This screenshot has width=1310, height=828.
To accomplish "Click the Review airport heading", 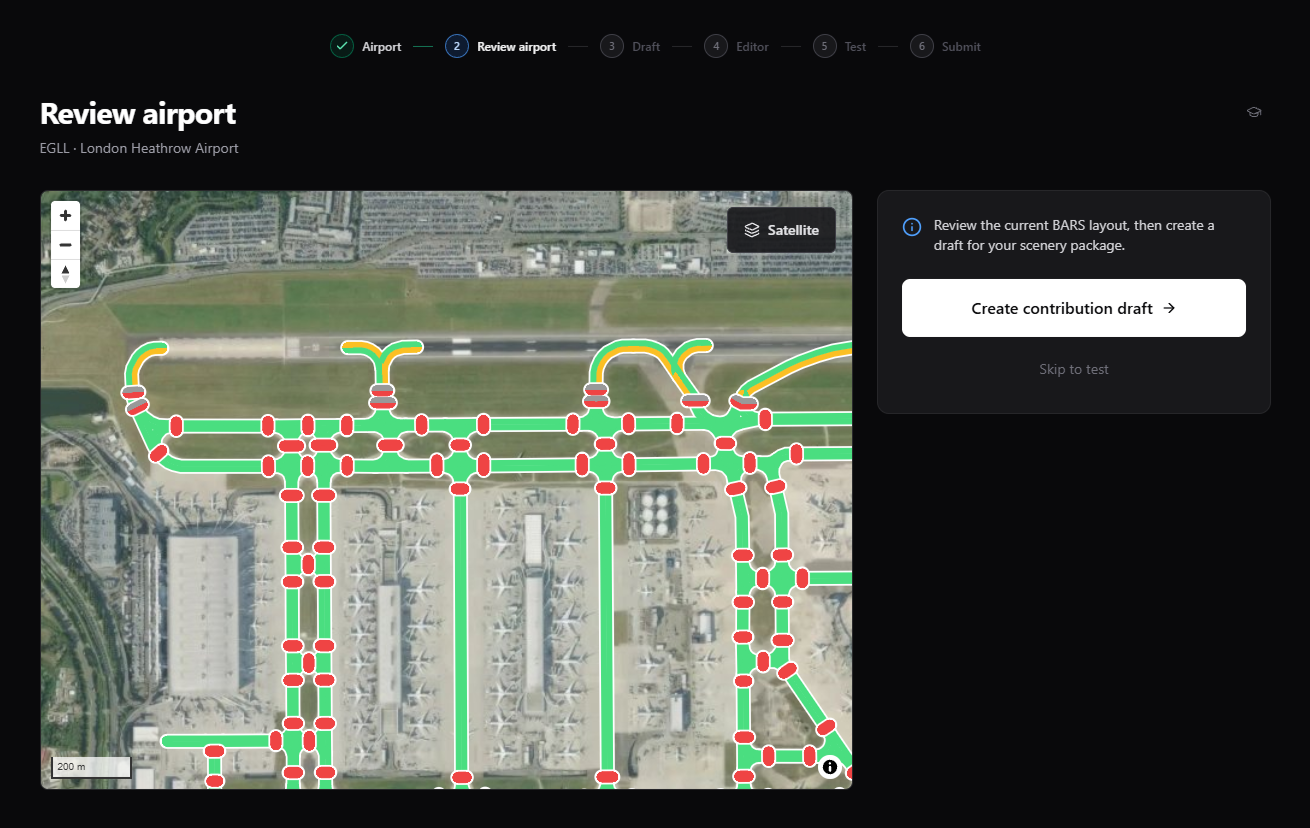I will point(138,113).
